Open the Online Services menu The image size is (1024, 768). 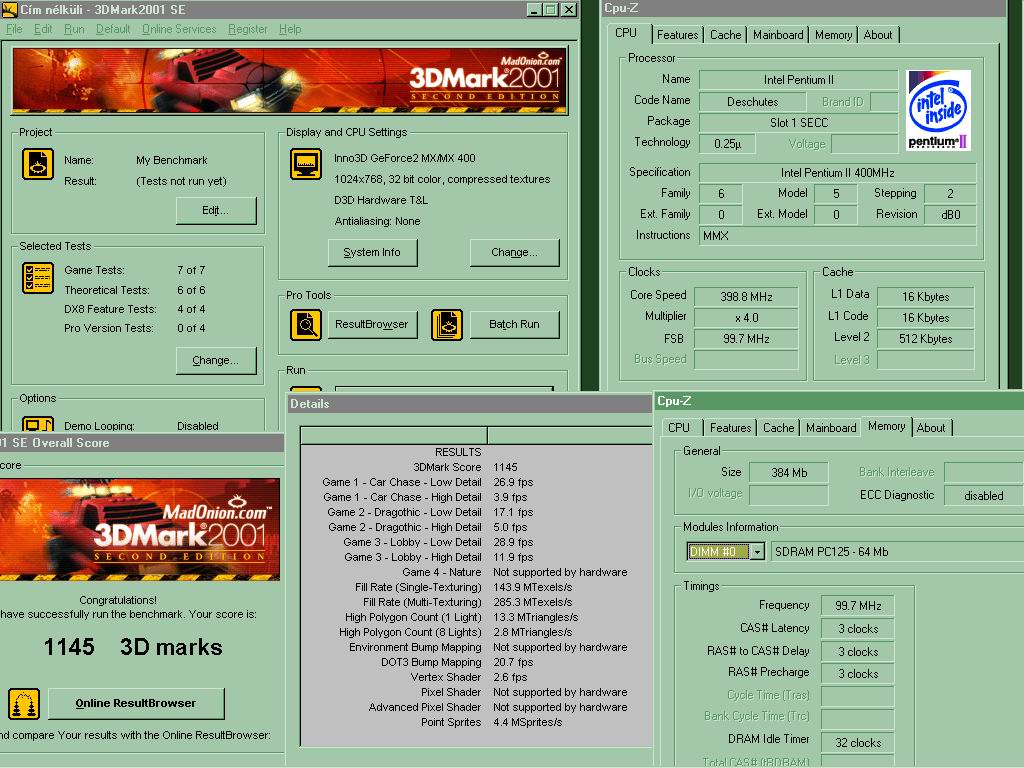click(x=179, y=29)
